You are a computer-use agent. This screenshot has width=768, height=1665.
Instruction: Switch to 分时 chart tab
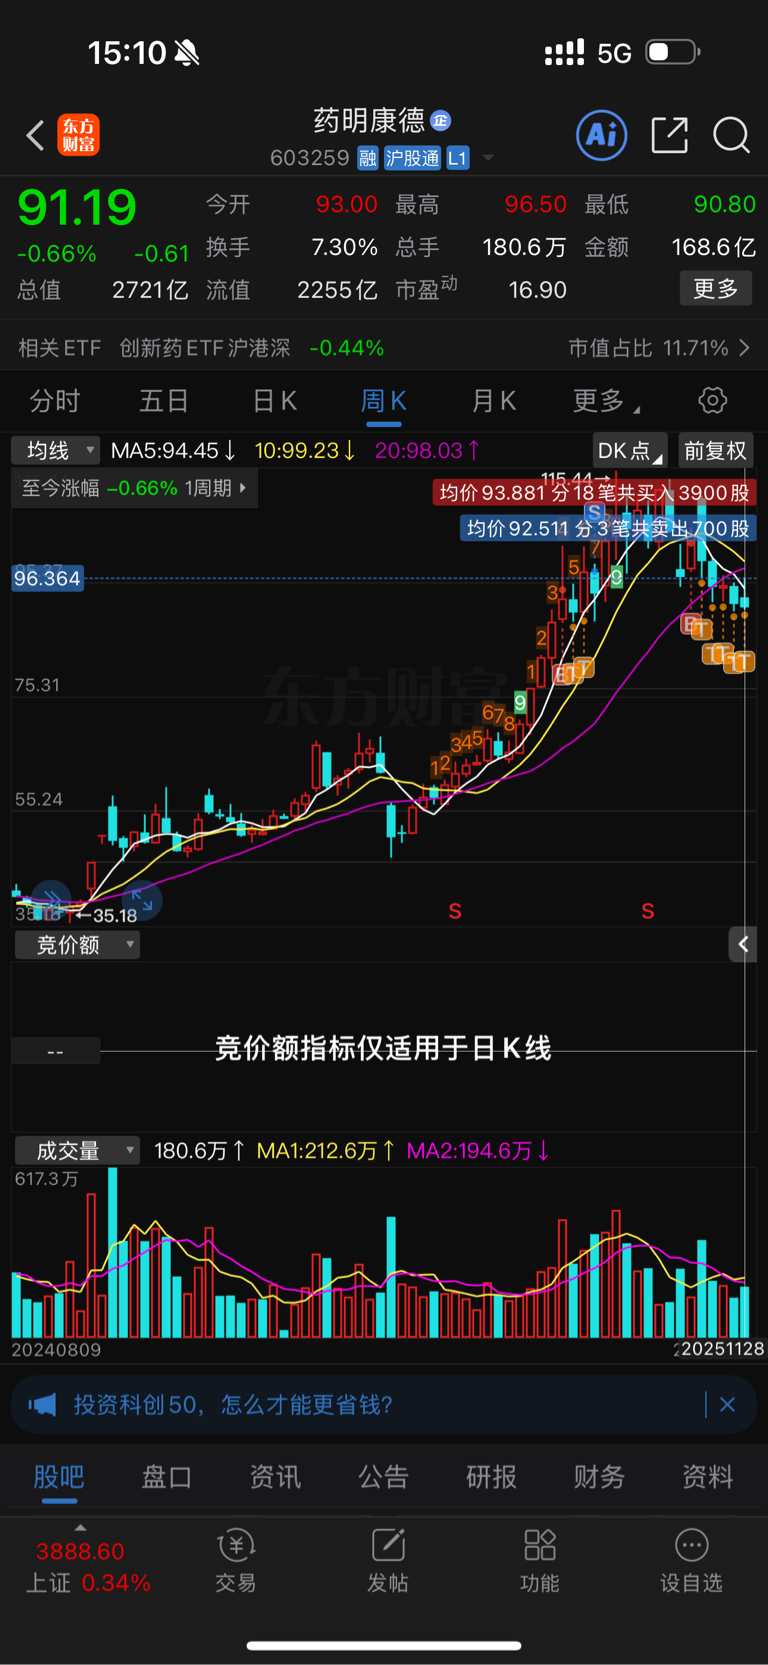tap(55, 401)
